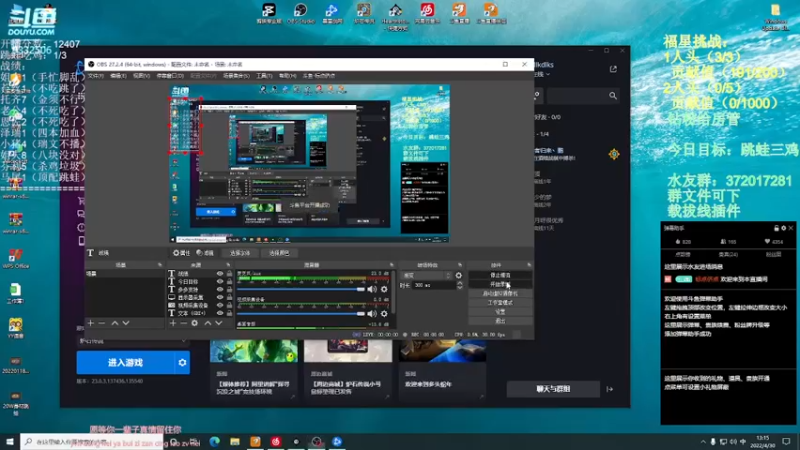800x450 pixels.
Task: Open filters icon in OBS source toolbar
Action: [205, 253]
